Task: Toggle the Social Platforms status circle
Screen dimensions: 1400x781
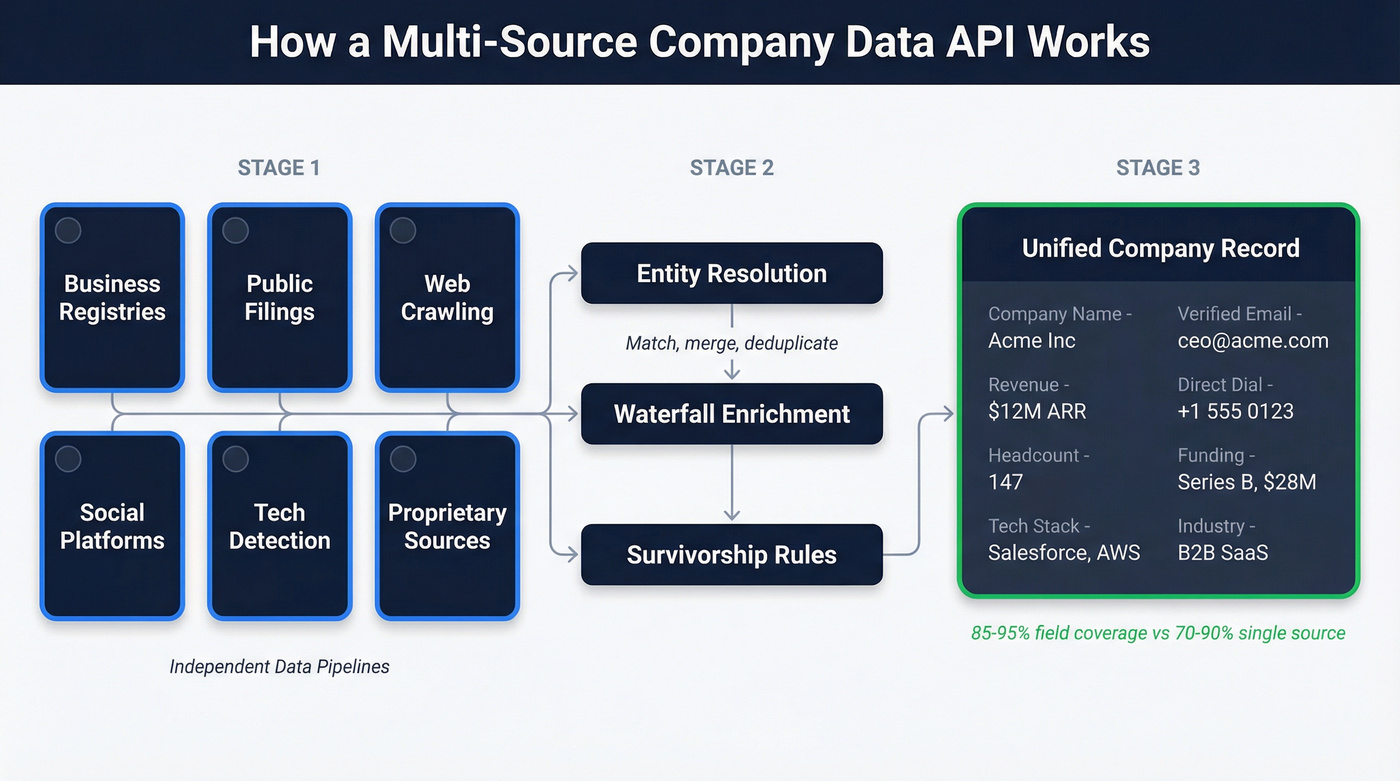Action: click(67, 459)
